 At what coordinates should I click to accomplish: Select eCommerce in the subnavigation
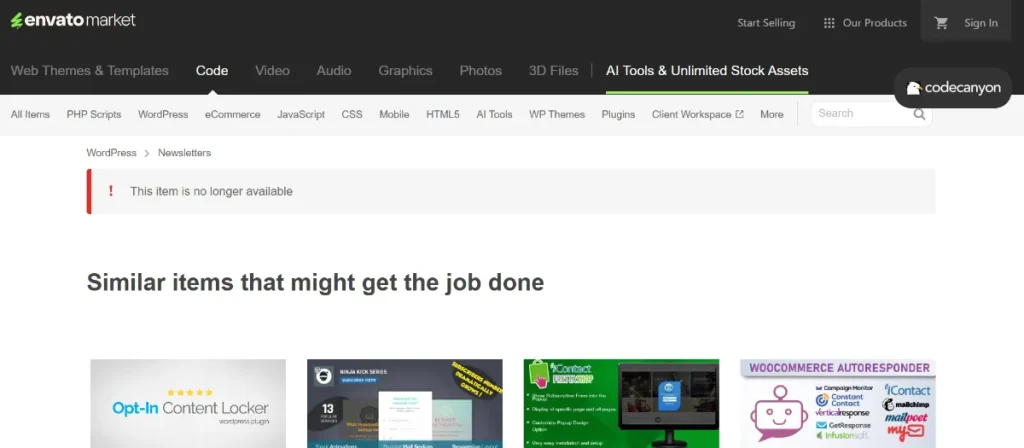(x=232, y=114)
